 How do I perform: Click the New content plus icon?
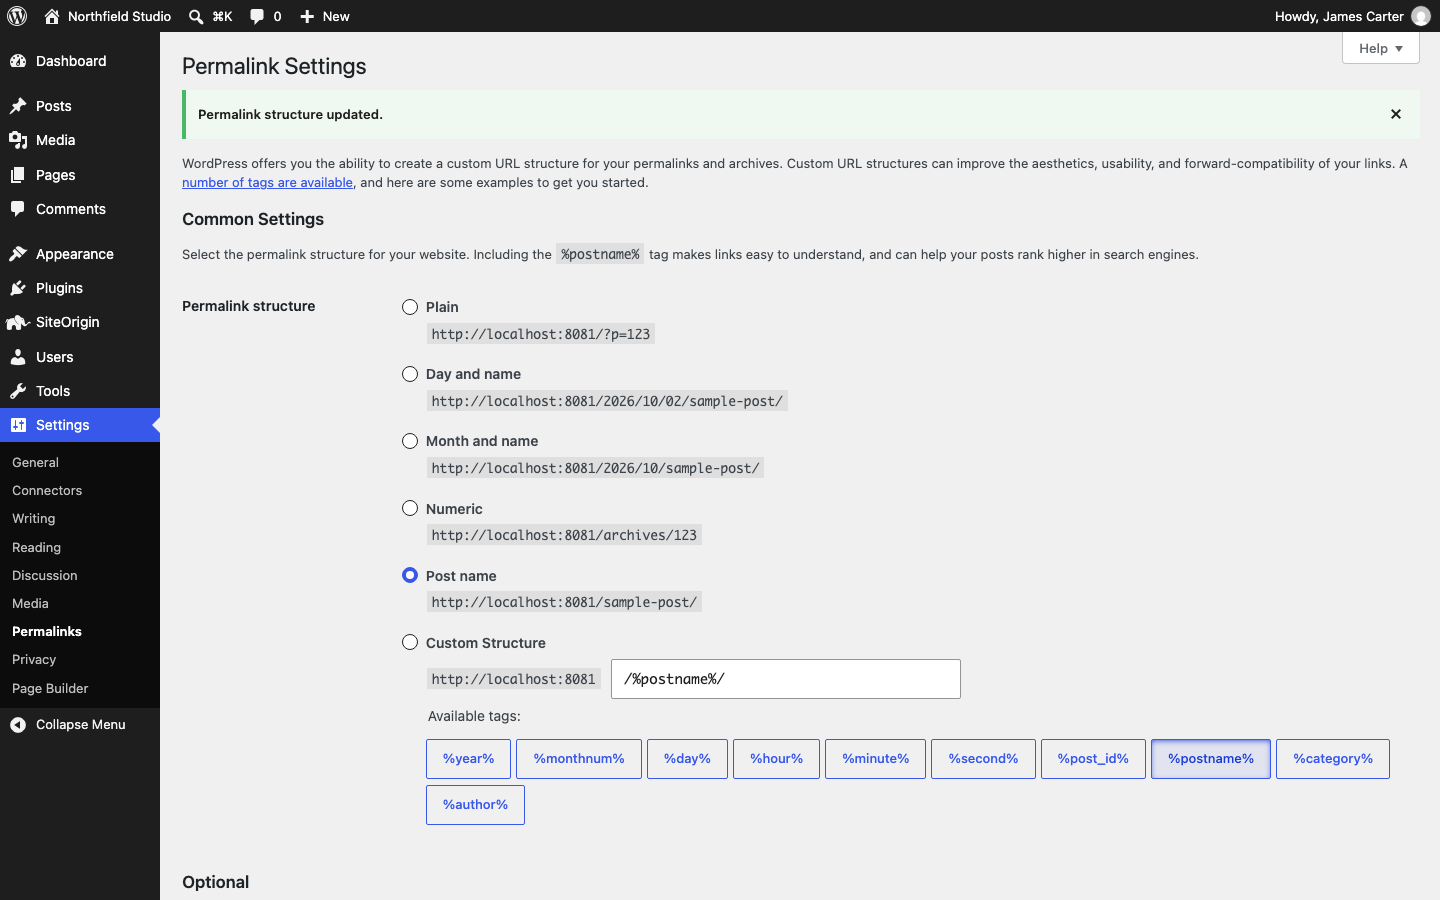tap(307, 16)
